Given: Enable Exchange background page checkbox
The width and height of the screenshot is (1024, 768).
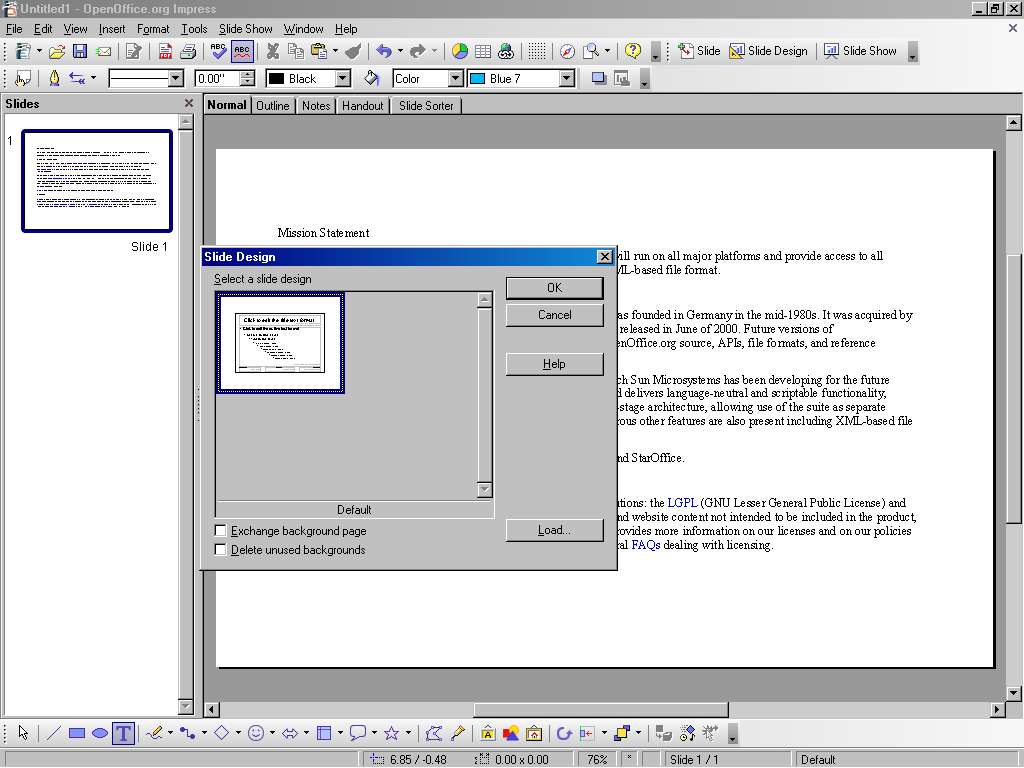Looking at the screenshot, I should click(221, 531).
